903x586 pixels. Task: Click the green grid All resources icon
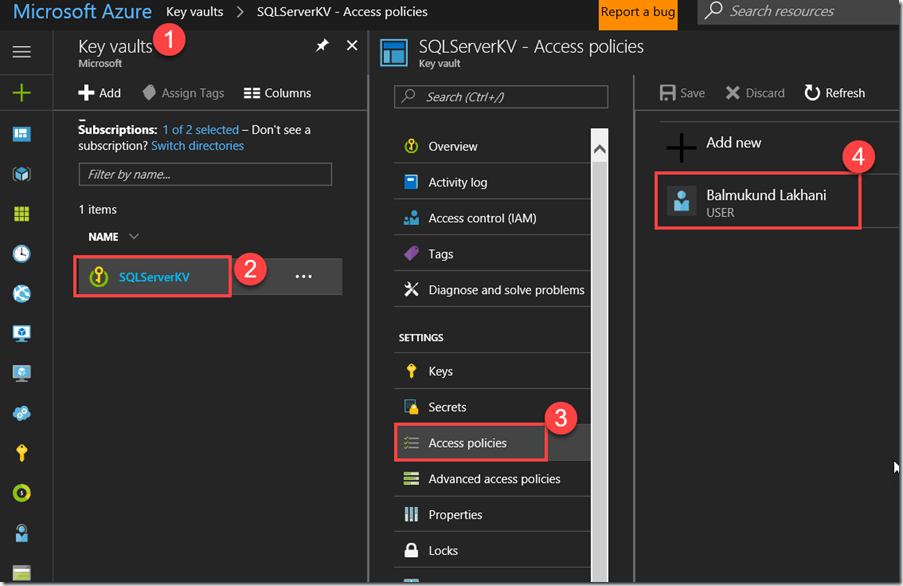pos(21,214)
